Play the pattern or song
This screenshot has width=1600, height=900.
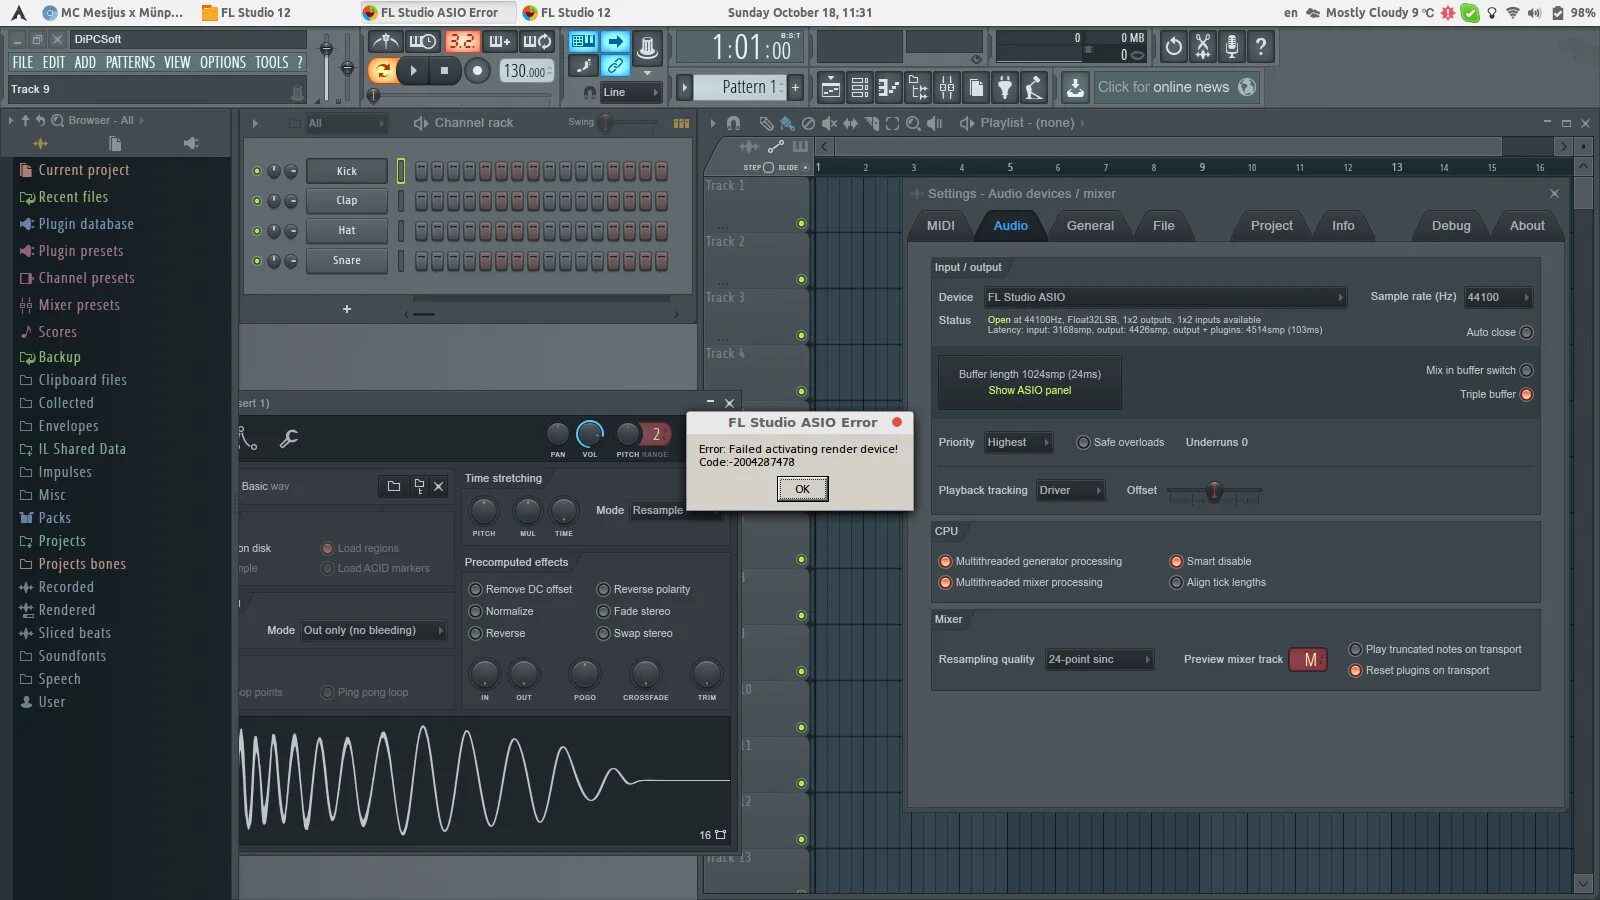[x=412, y=70]
